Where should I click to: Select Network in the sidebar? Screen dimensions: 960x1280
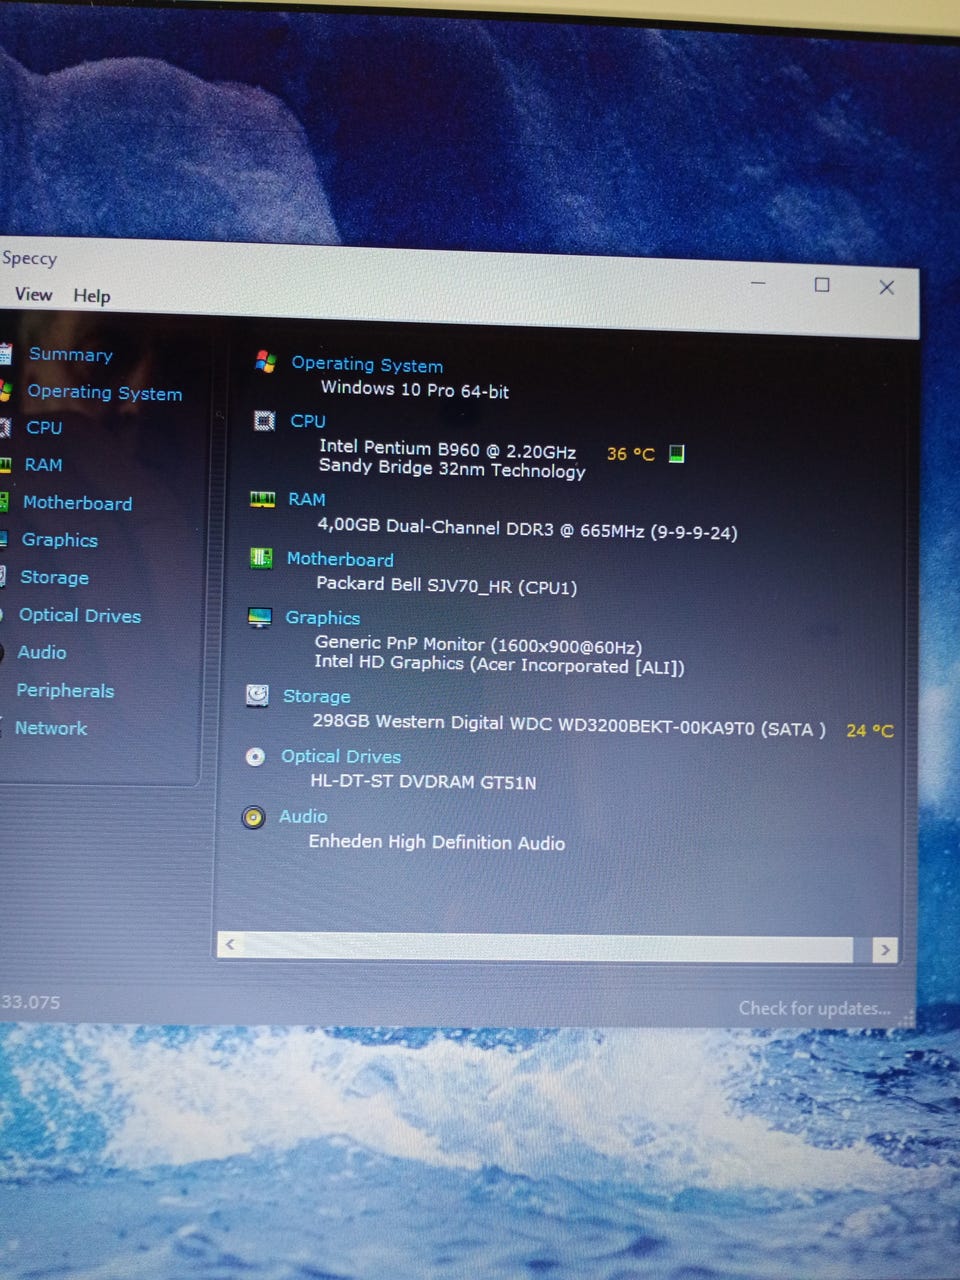coord(51,728)
